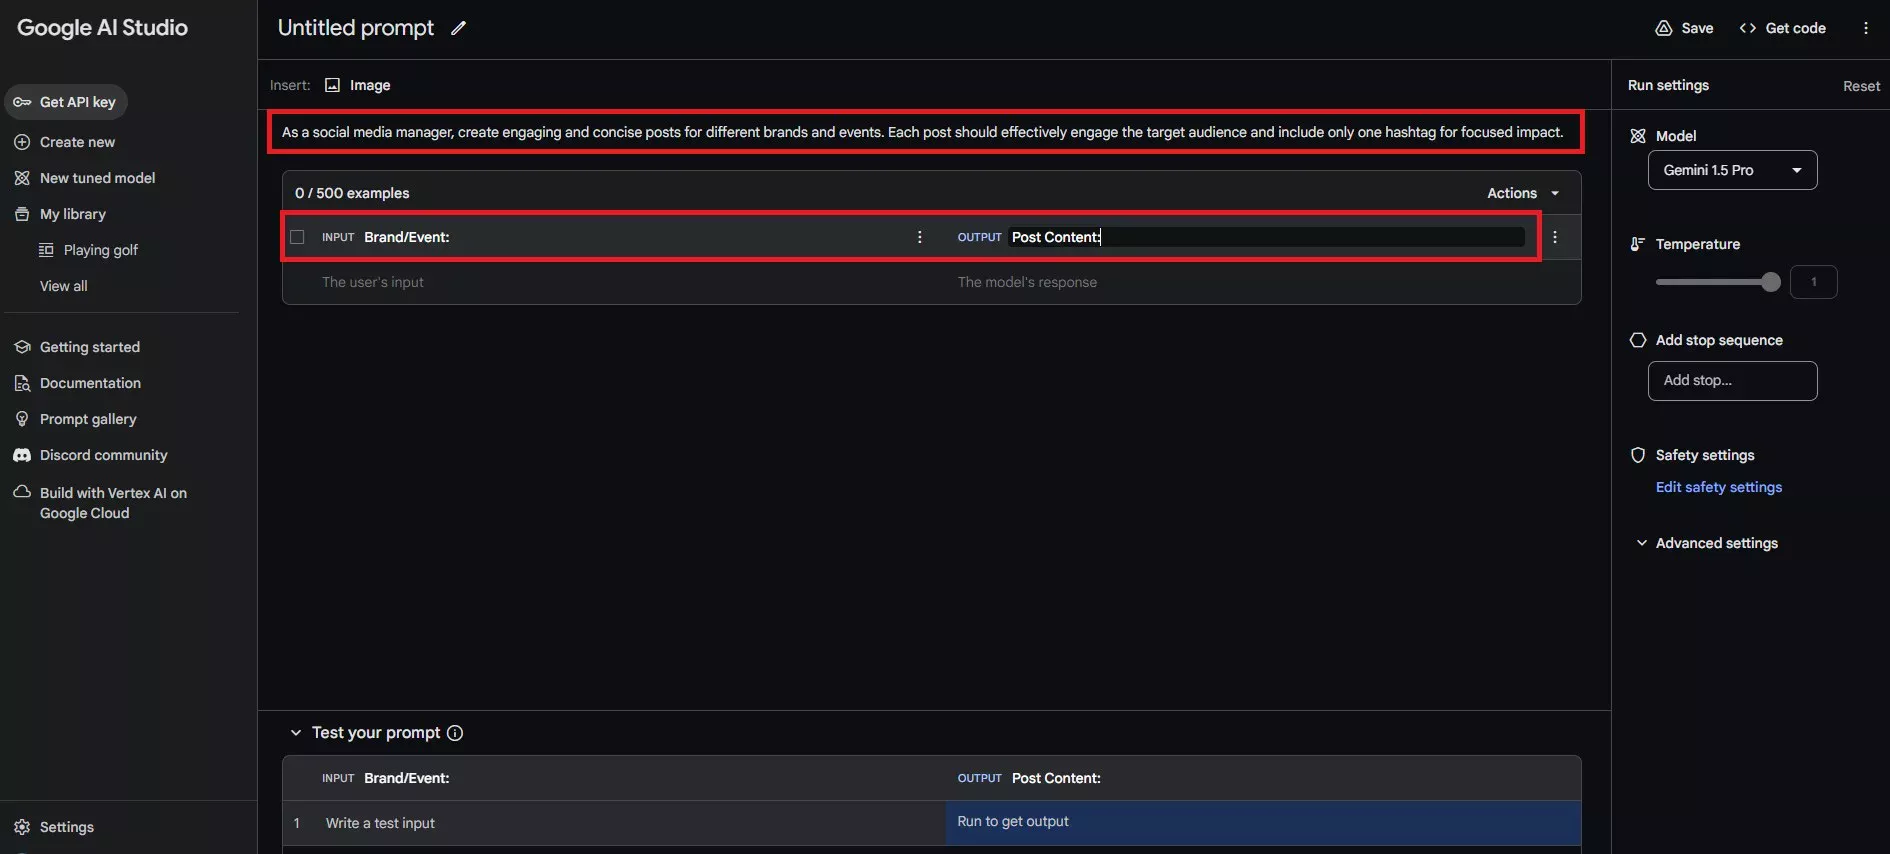Open the Brand/Event column options menu

[x=920, y=237]
